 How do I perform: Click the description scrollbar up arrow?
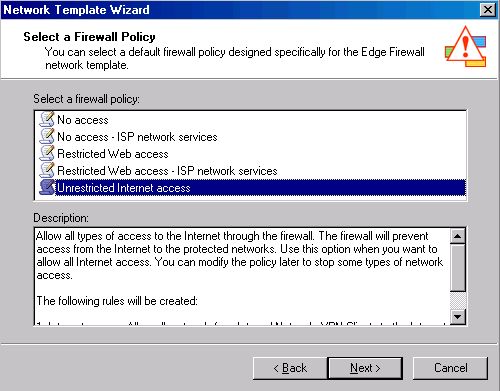(x=458, y=236)
